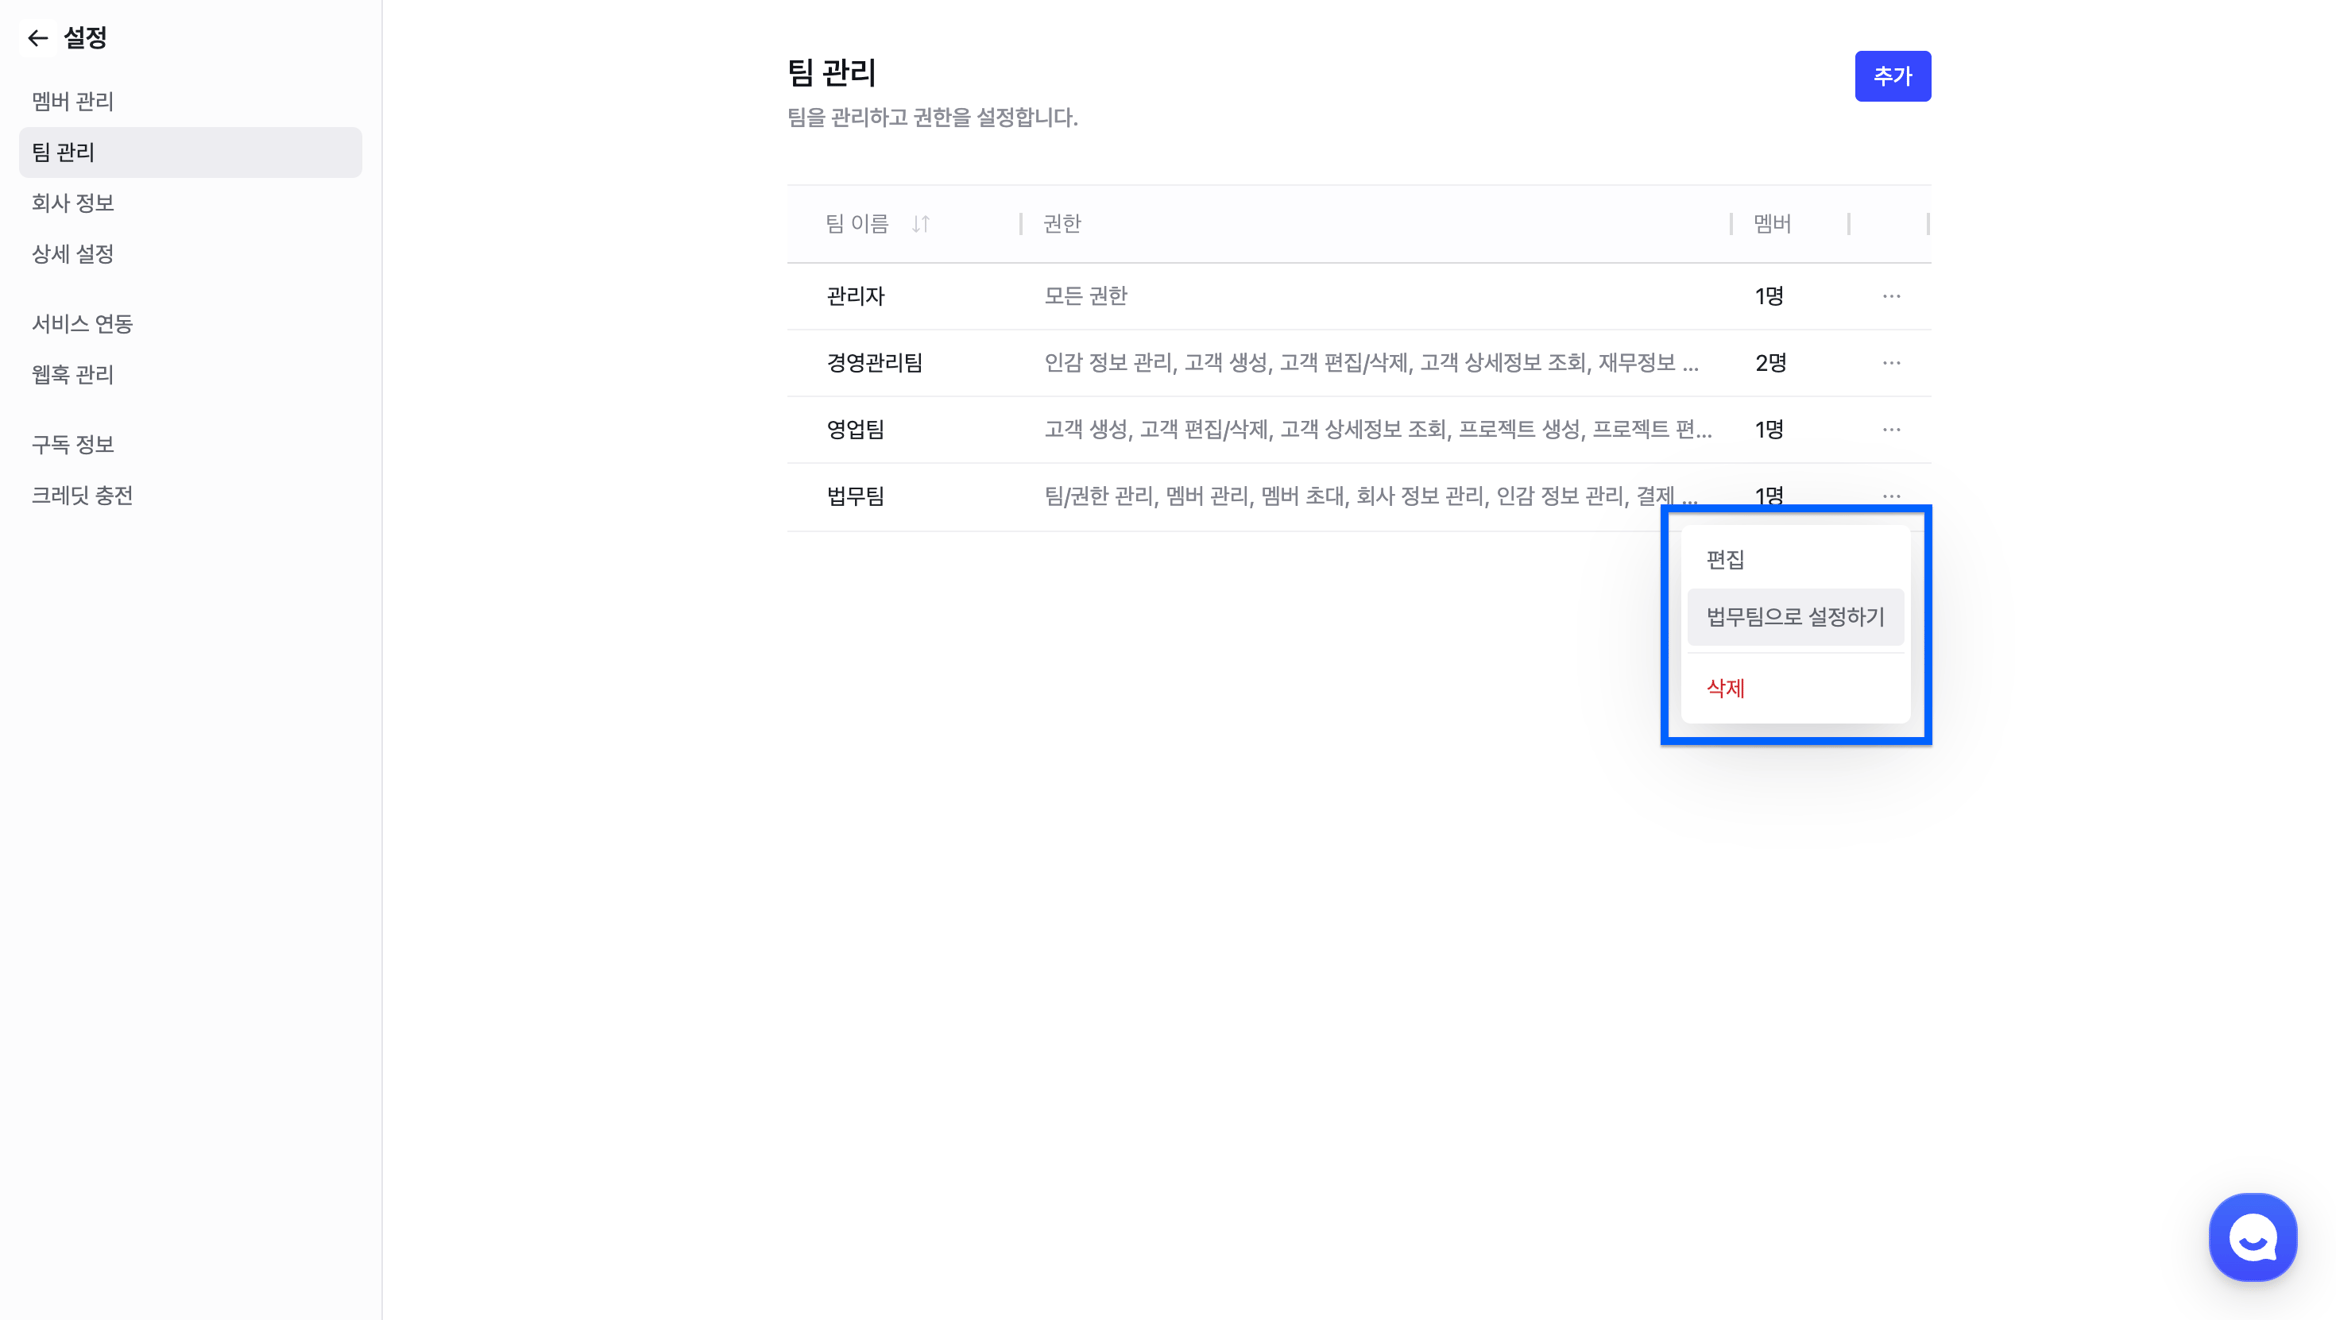Select 편집 in the context menu
The image size is (2336, 1320).
pos(1725,560)
